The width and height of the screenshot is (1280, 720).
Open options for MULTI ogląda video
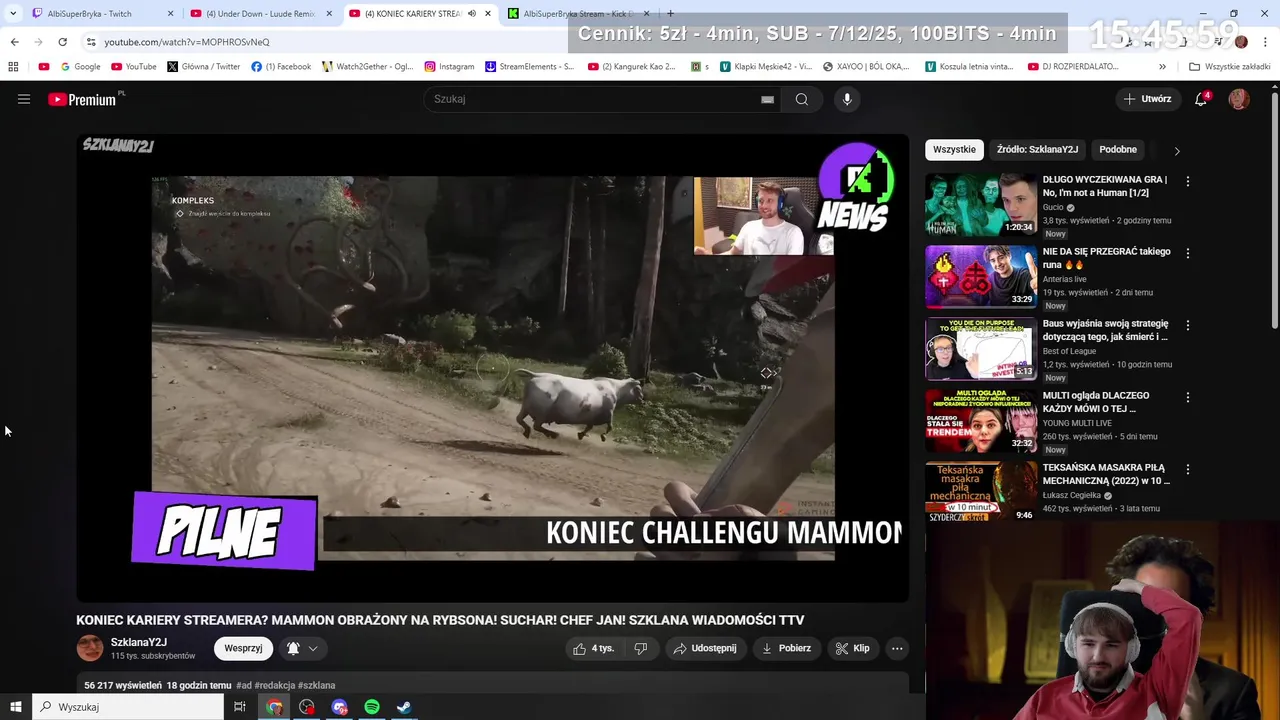[x=1188, y=397]
